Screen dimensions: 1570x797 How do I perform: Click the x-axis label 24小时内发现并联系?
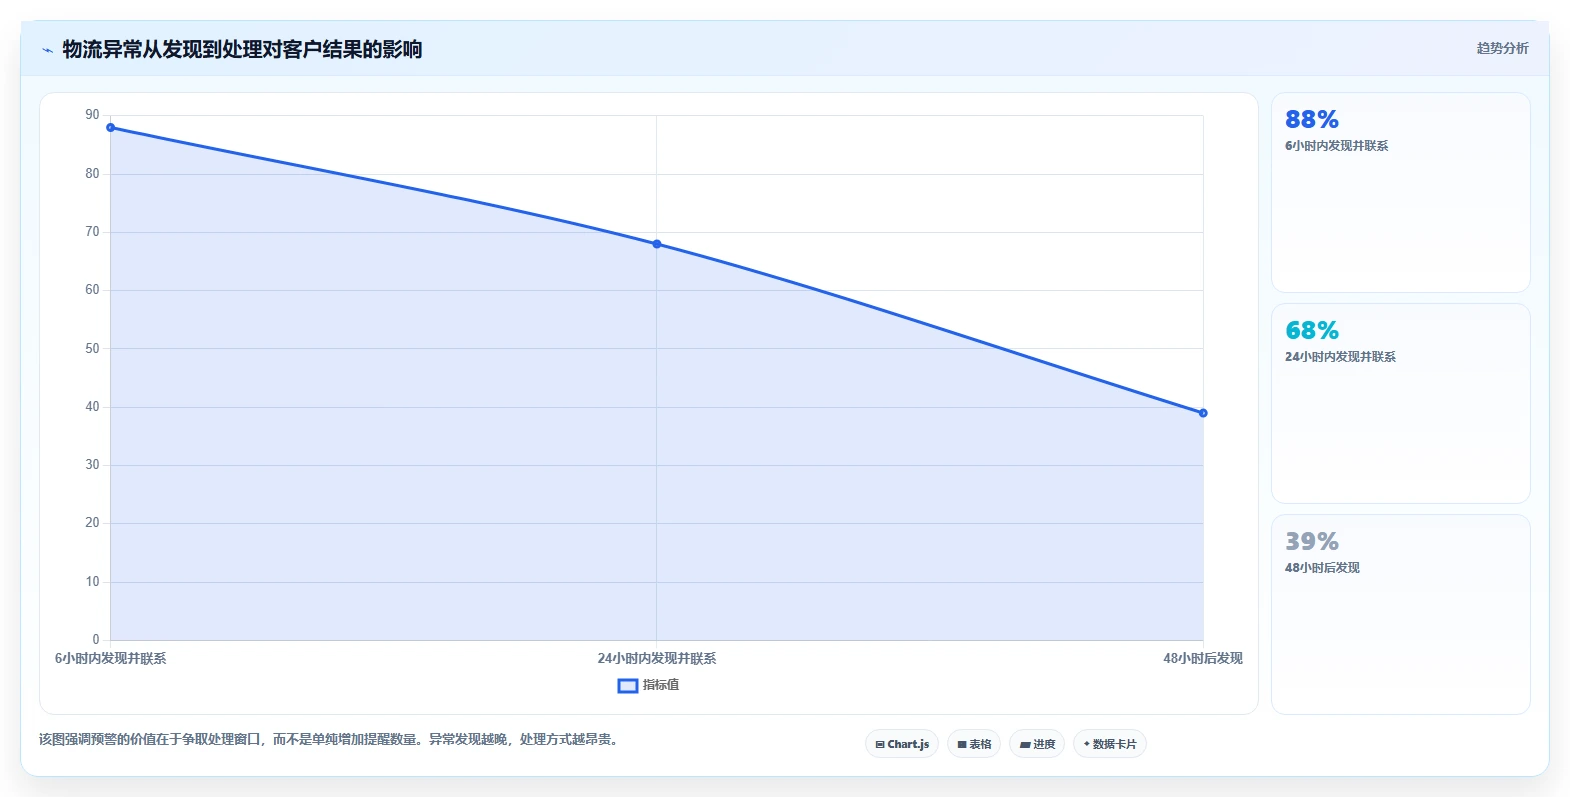tap(657, 659)
